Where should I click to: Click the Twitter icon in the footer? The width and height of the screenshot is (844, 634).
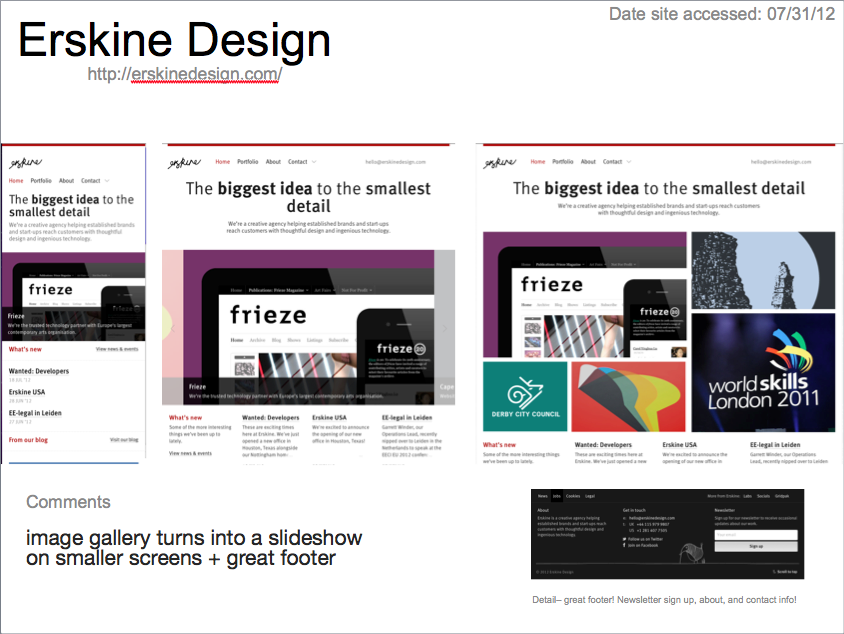(625, 538)
